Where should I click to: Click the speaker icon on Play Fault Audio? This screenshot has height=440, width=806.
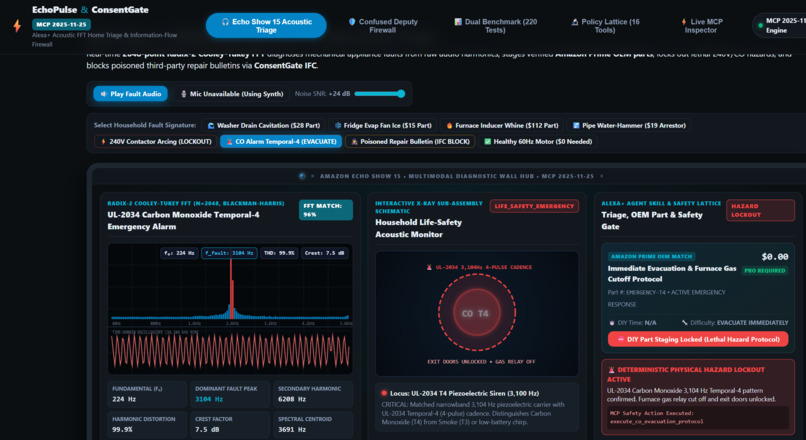pyautogui.click(x=103, y=94)
